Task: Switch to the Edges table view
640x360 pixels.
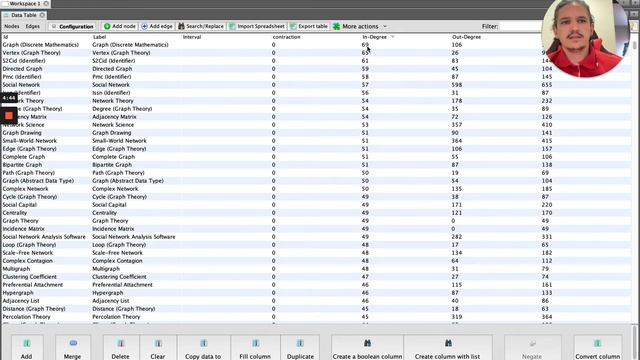Action: pos(33,26)
